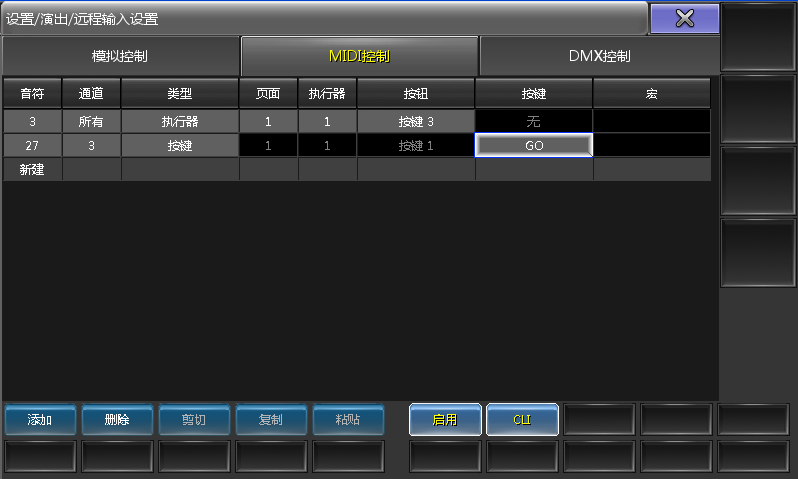Viewport: 798px width, 479px height.
Task: Select the 按键 3 button cell
Action: point(416,121)
